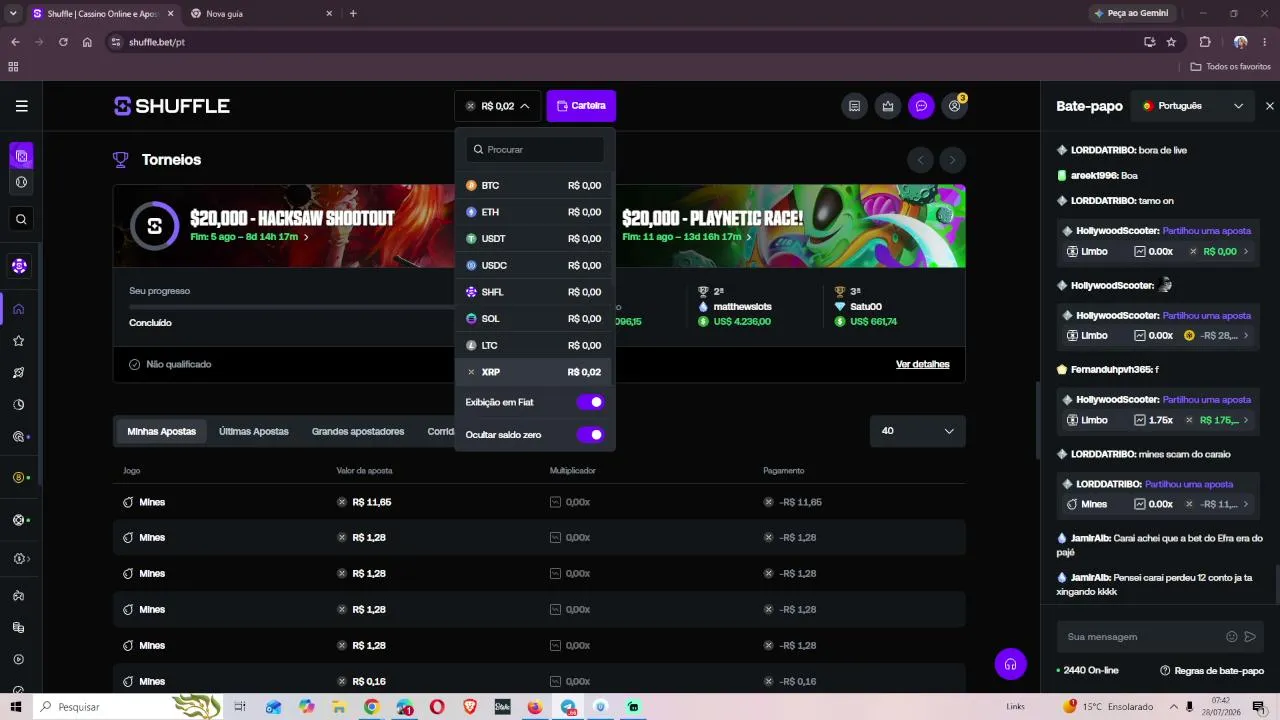Open the 40 rows-per-page dropdown
The width and height of the screenshot is (1280, 720).
(x=918, y=431)
